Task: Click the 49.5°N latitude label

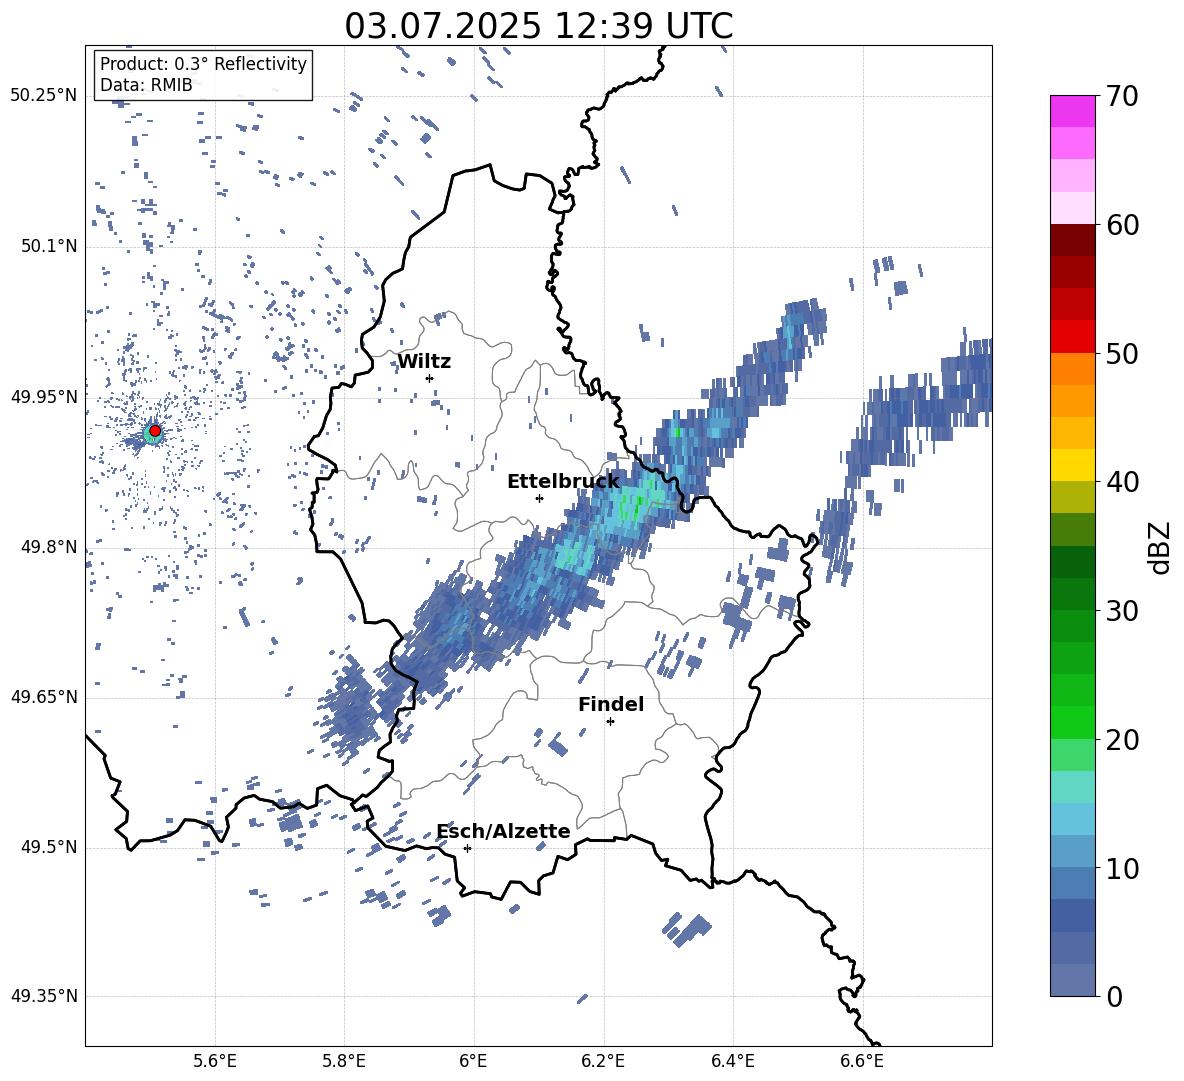Action: 49,847
